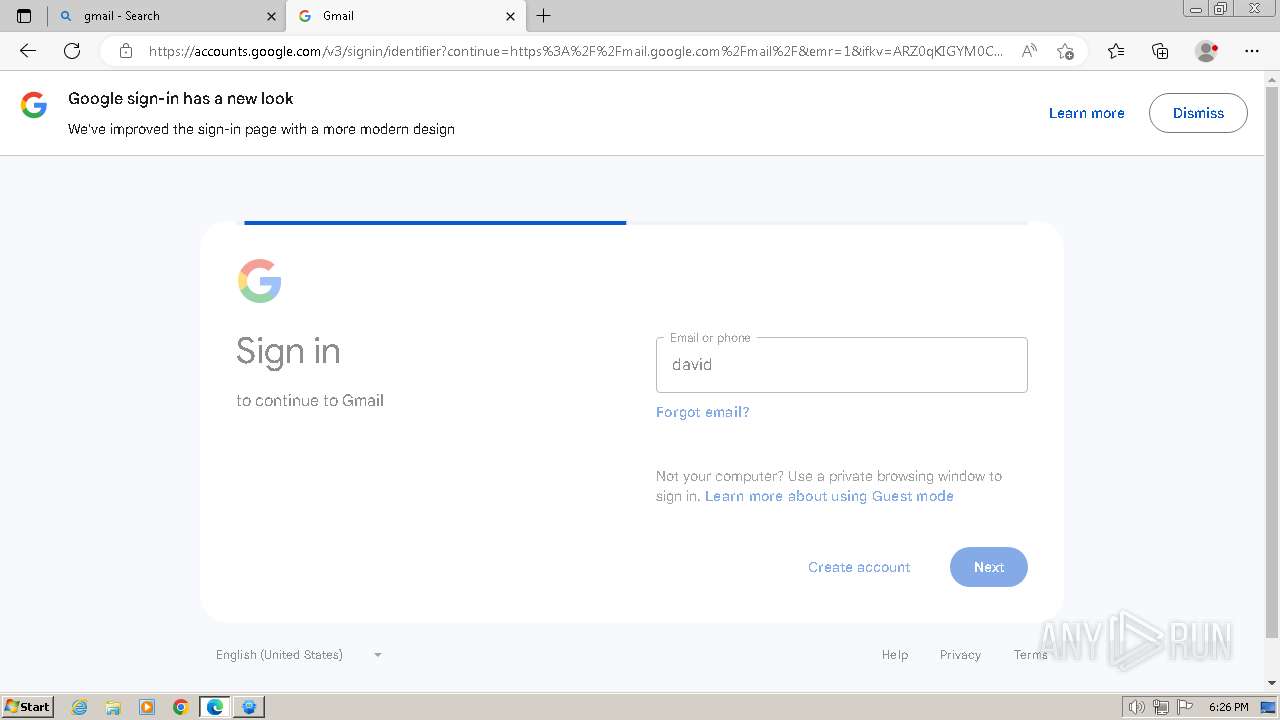Screen dimensions: 1280x720
Task: Switch to the 'gmail - Search' tab
Action: coord(166,16)
